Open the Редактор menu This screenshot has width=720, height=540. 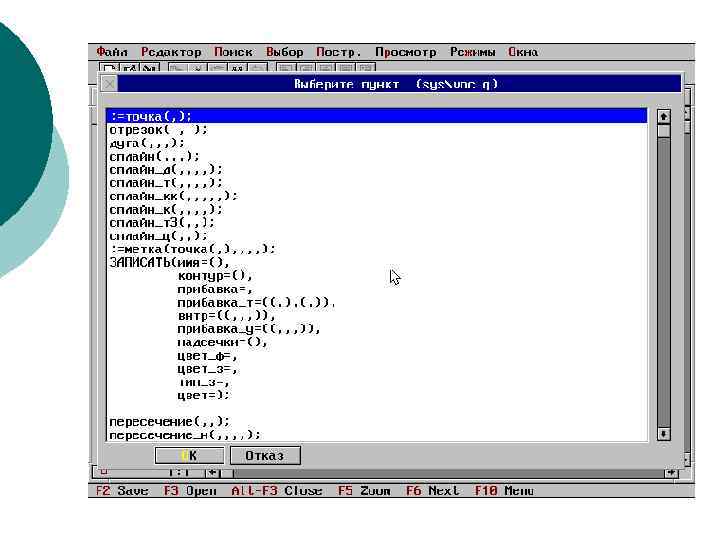(171, 52)
